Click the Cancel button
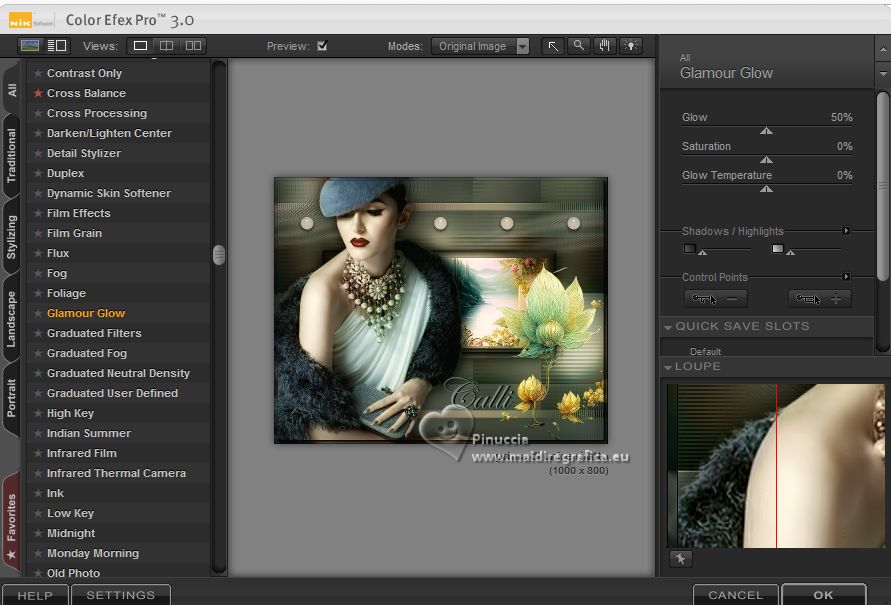The image size is (891, 605). (x=735, y=595)
